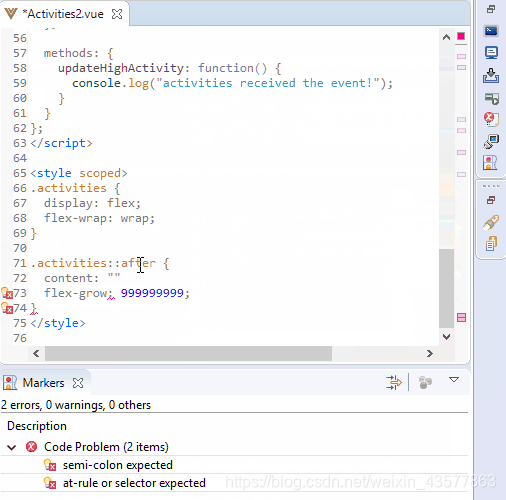
Task: Click the Markers filter/configure columns icon
Action: tap(394, 383)
